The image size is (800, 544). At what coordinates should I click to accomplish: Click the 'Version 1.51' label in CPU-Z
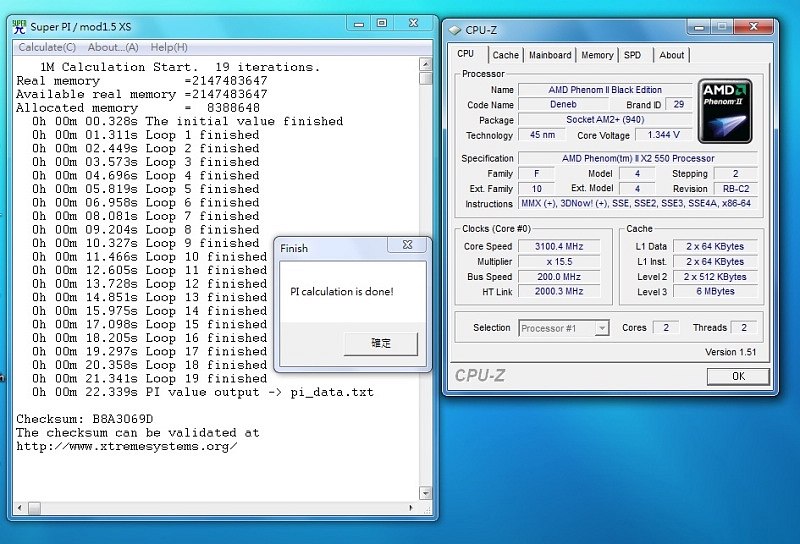[x=731, y=352]
